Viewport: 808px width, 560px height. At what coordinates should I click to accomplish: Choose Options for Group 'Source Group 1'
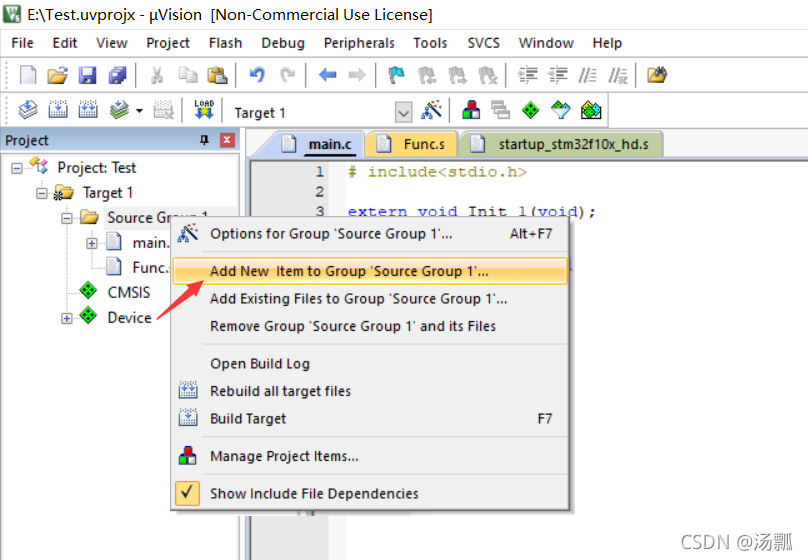[369, 234]
